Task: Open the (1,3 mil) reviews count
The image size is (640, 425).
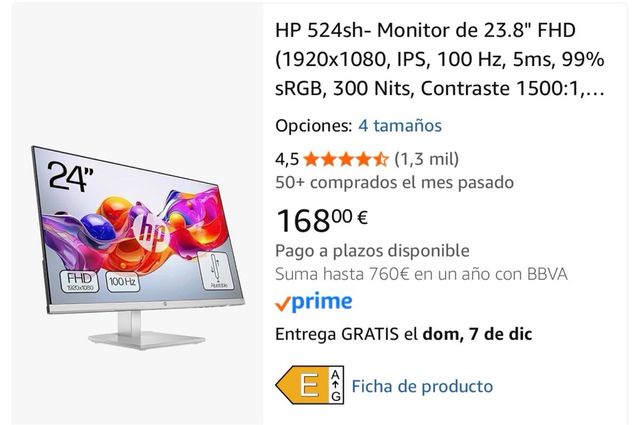Action: point(427,159)
